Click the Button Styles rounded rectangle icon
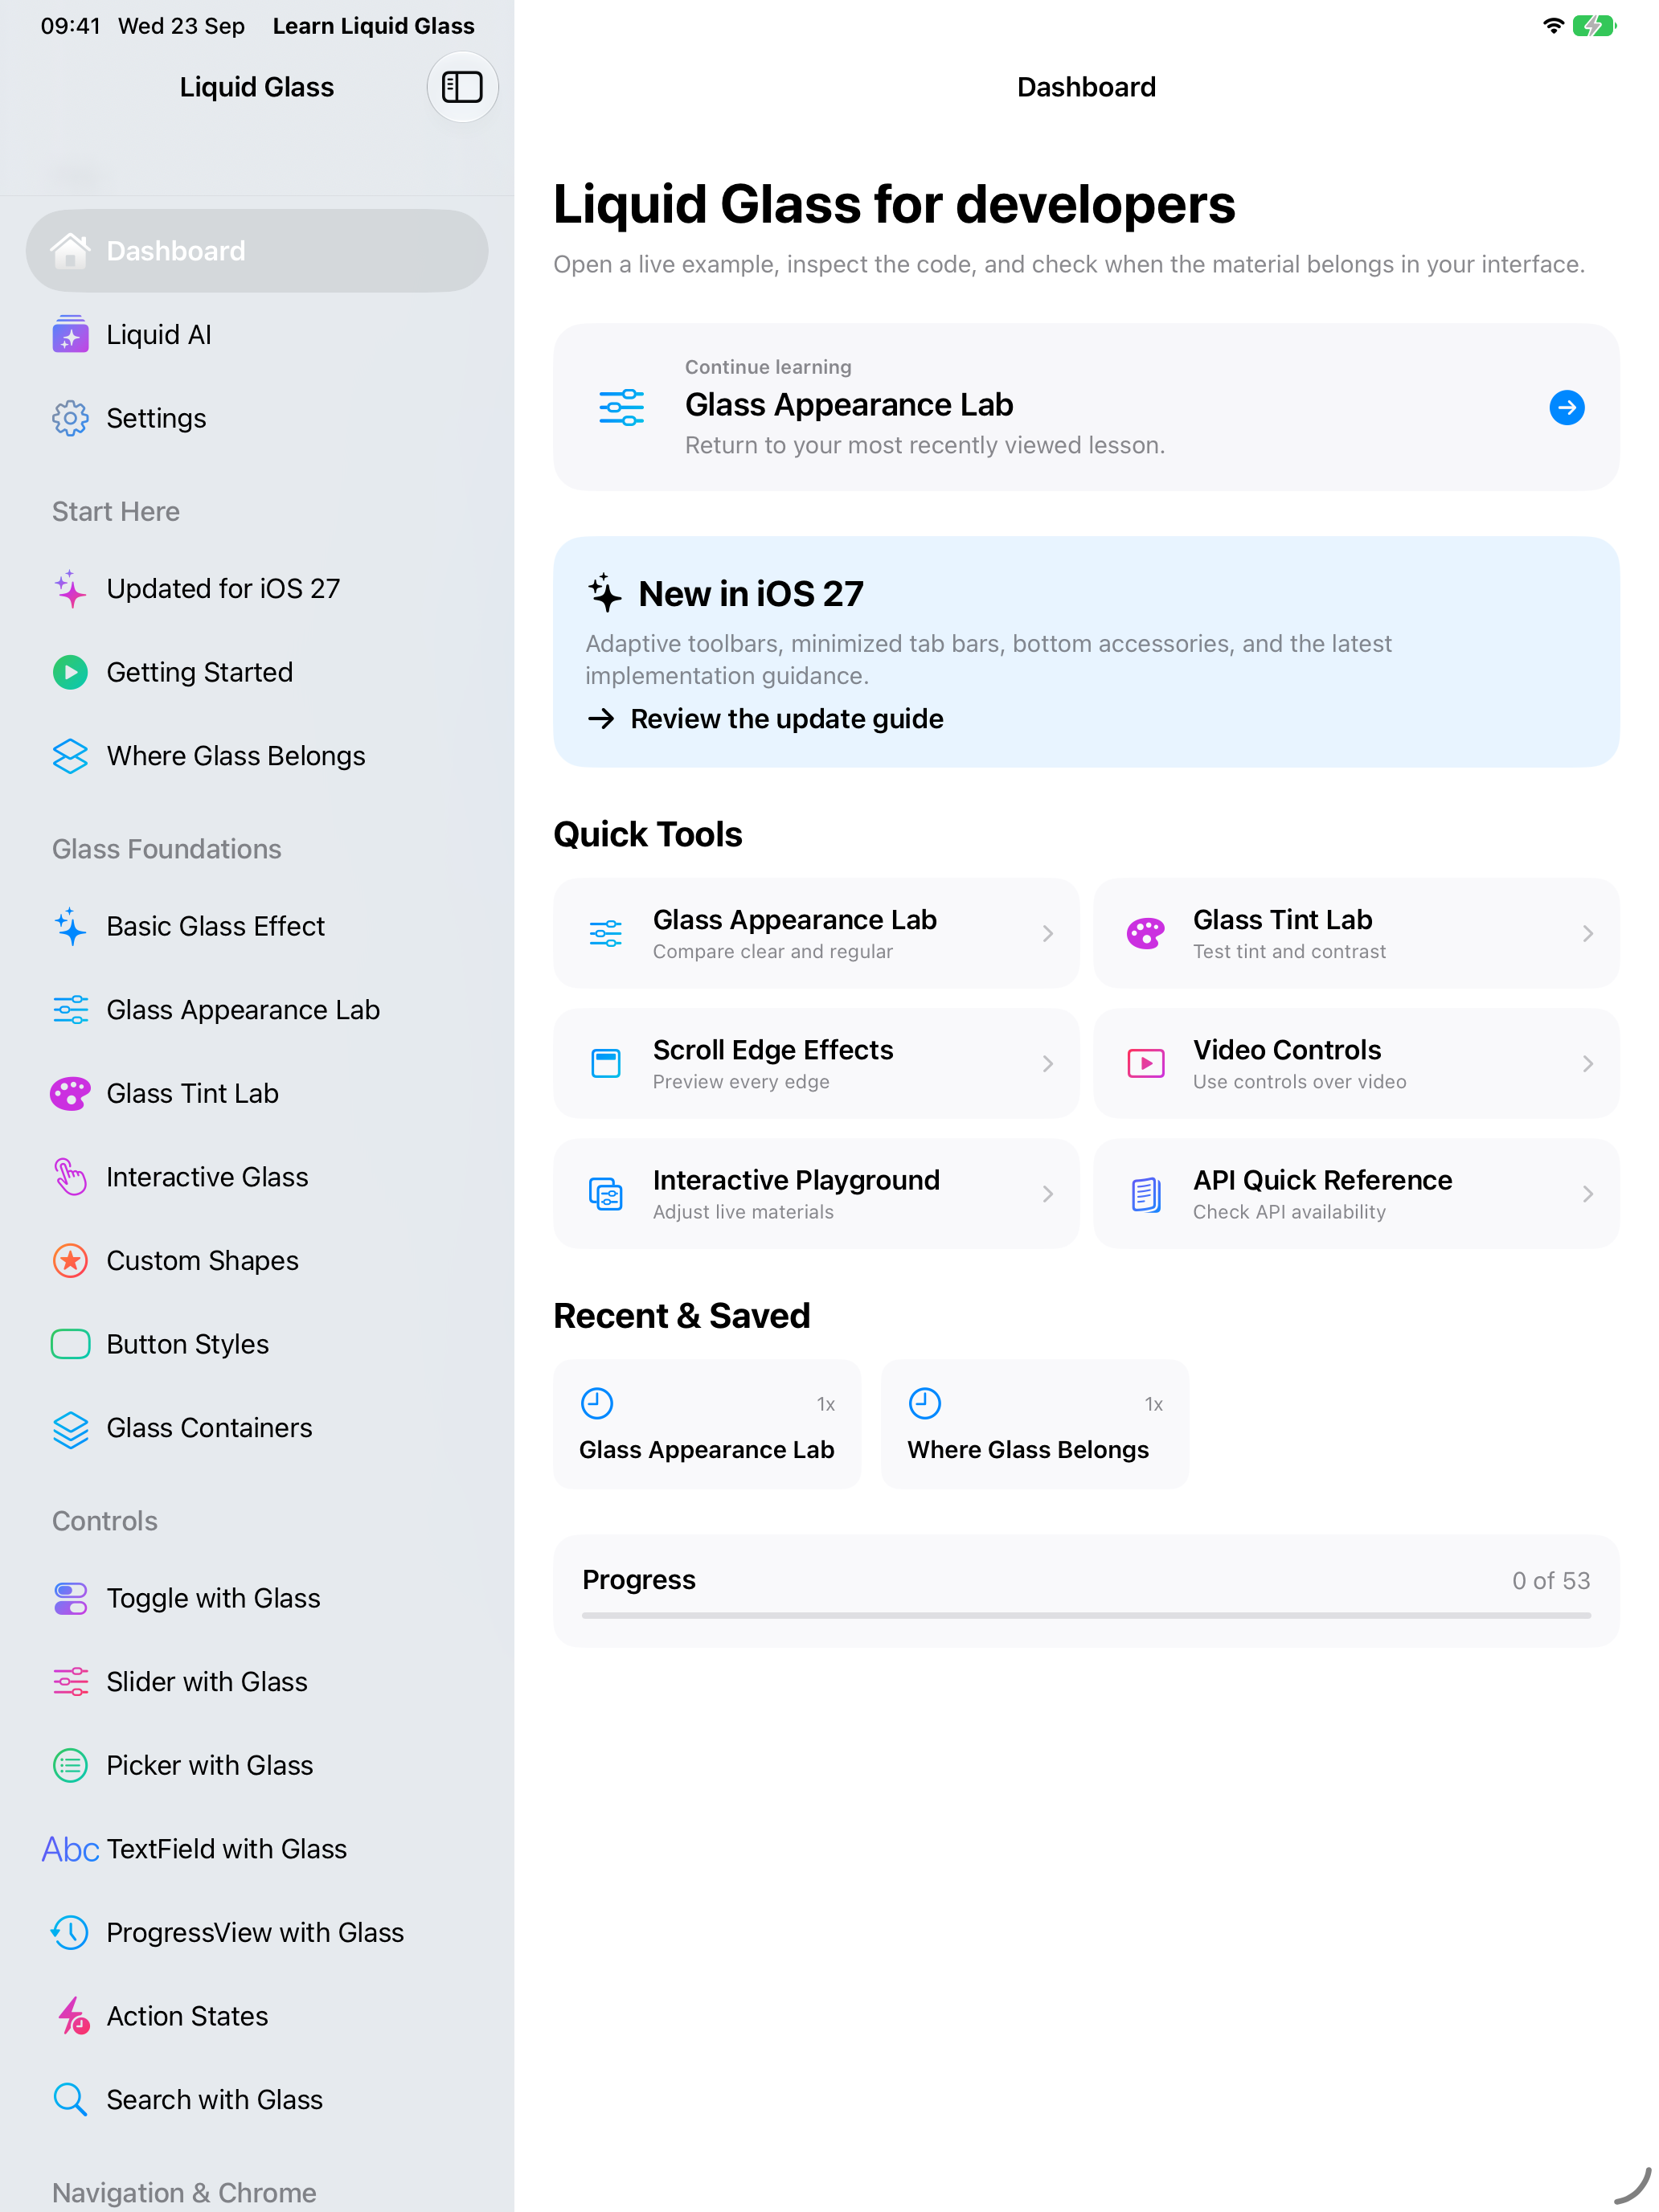Screen dimensions: 1659x2212 (x=70, y=1344)
